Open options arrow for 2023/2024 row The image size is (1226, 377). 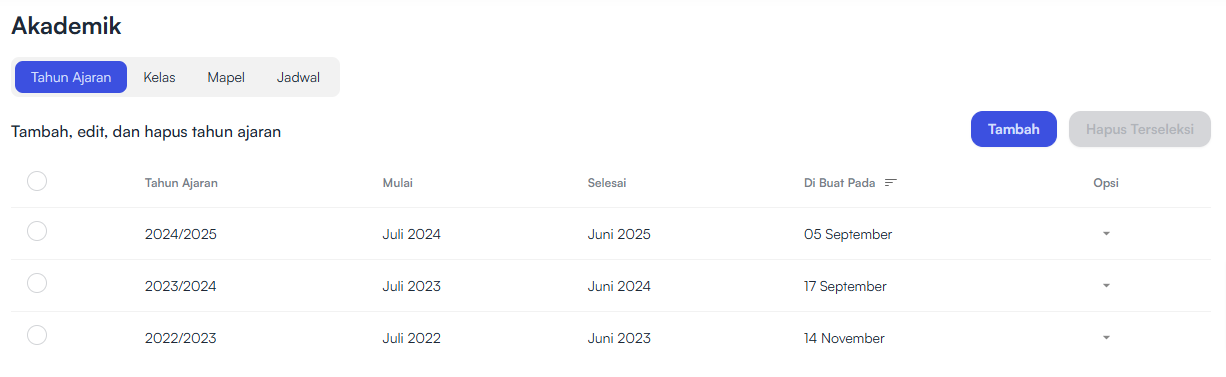pos(1106,286)
